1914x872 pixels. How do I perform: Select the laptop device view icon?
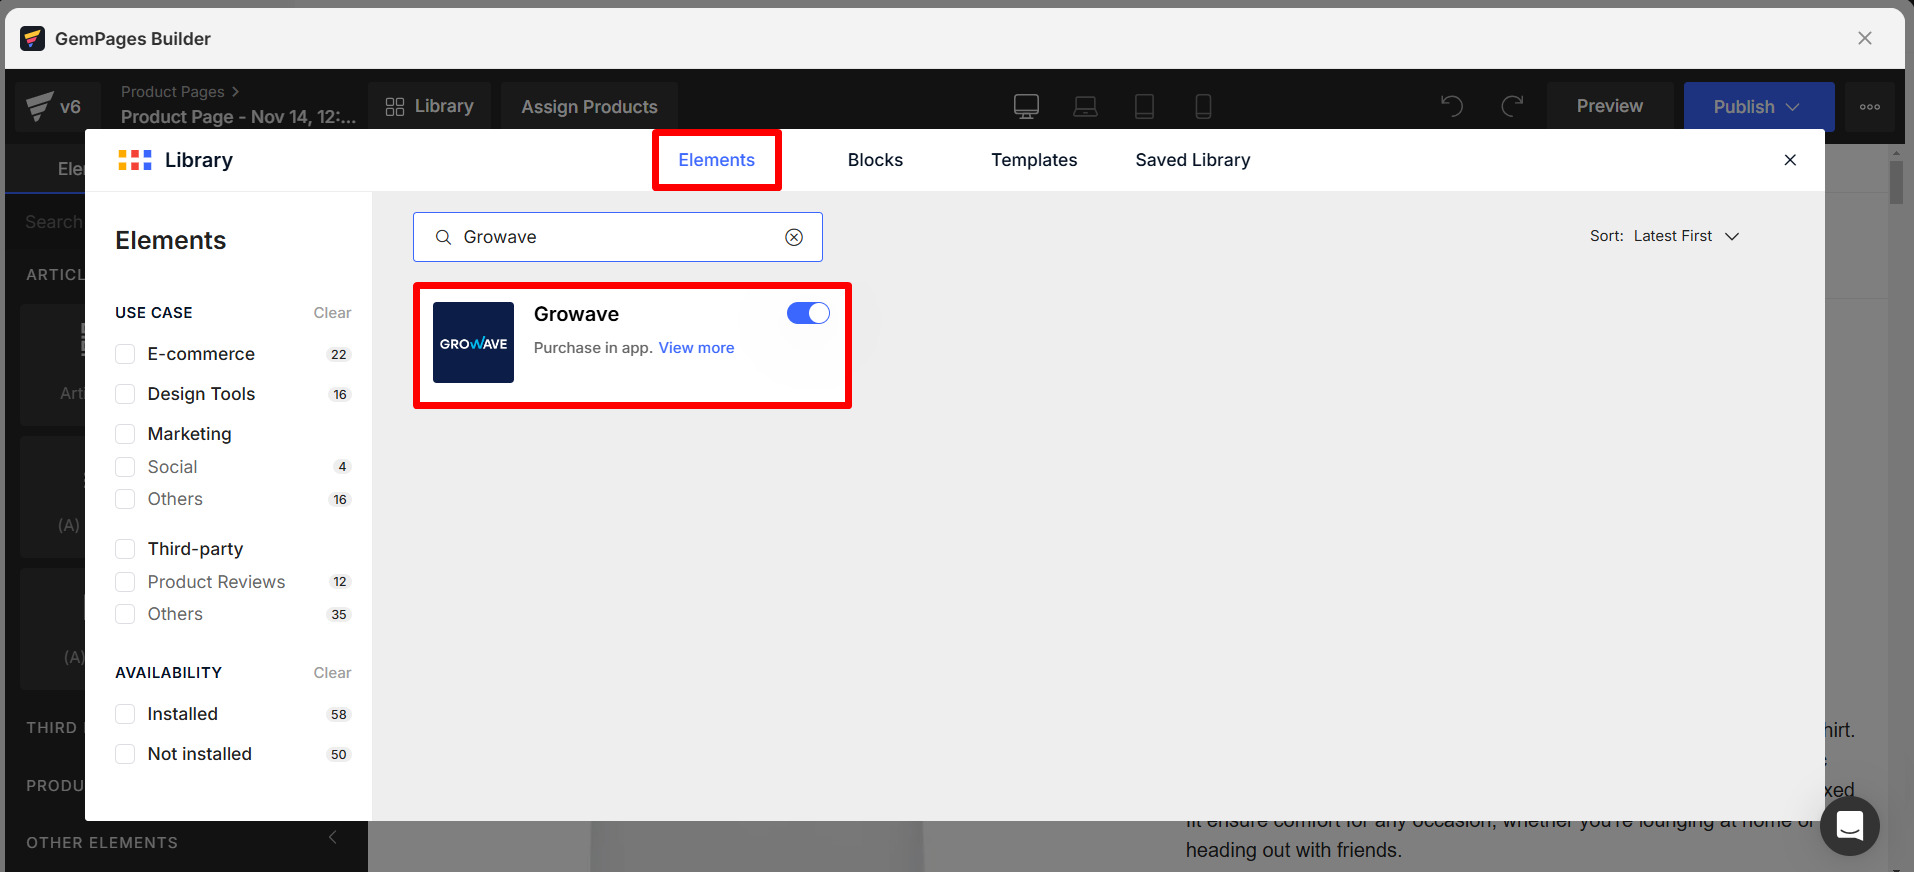[1085, 106]
